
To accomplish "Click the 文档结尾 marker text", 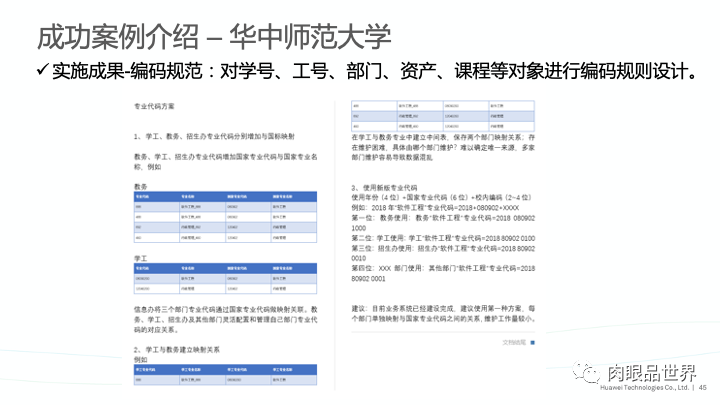I will coord(514,343).
